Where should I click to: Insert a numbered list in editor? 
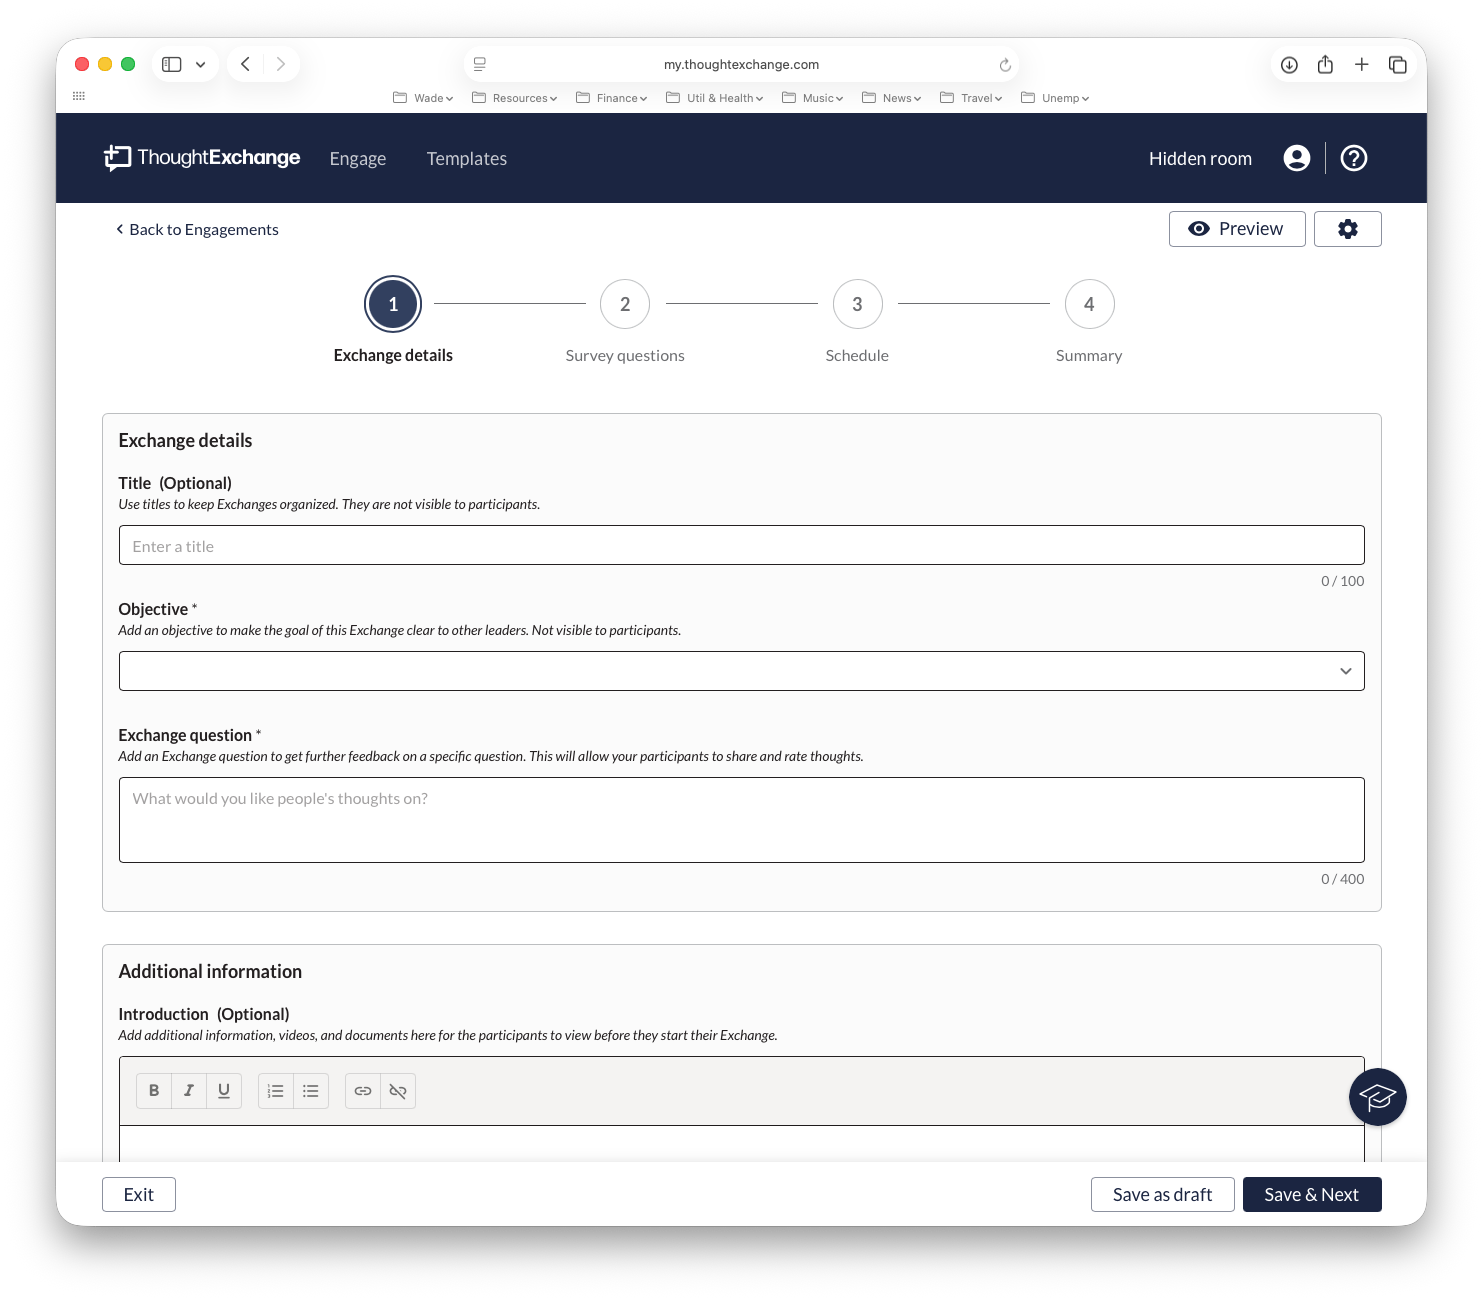pyautogui.click(x=276, y=1091)
